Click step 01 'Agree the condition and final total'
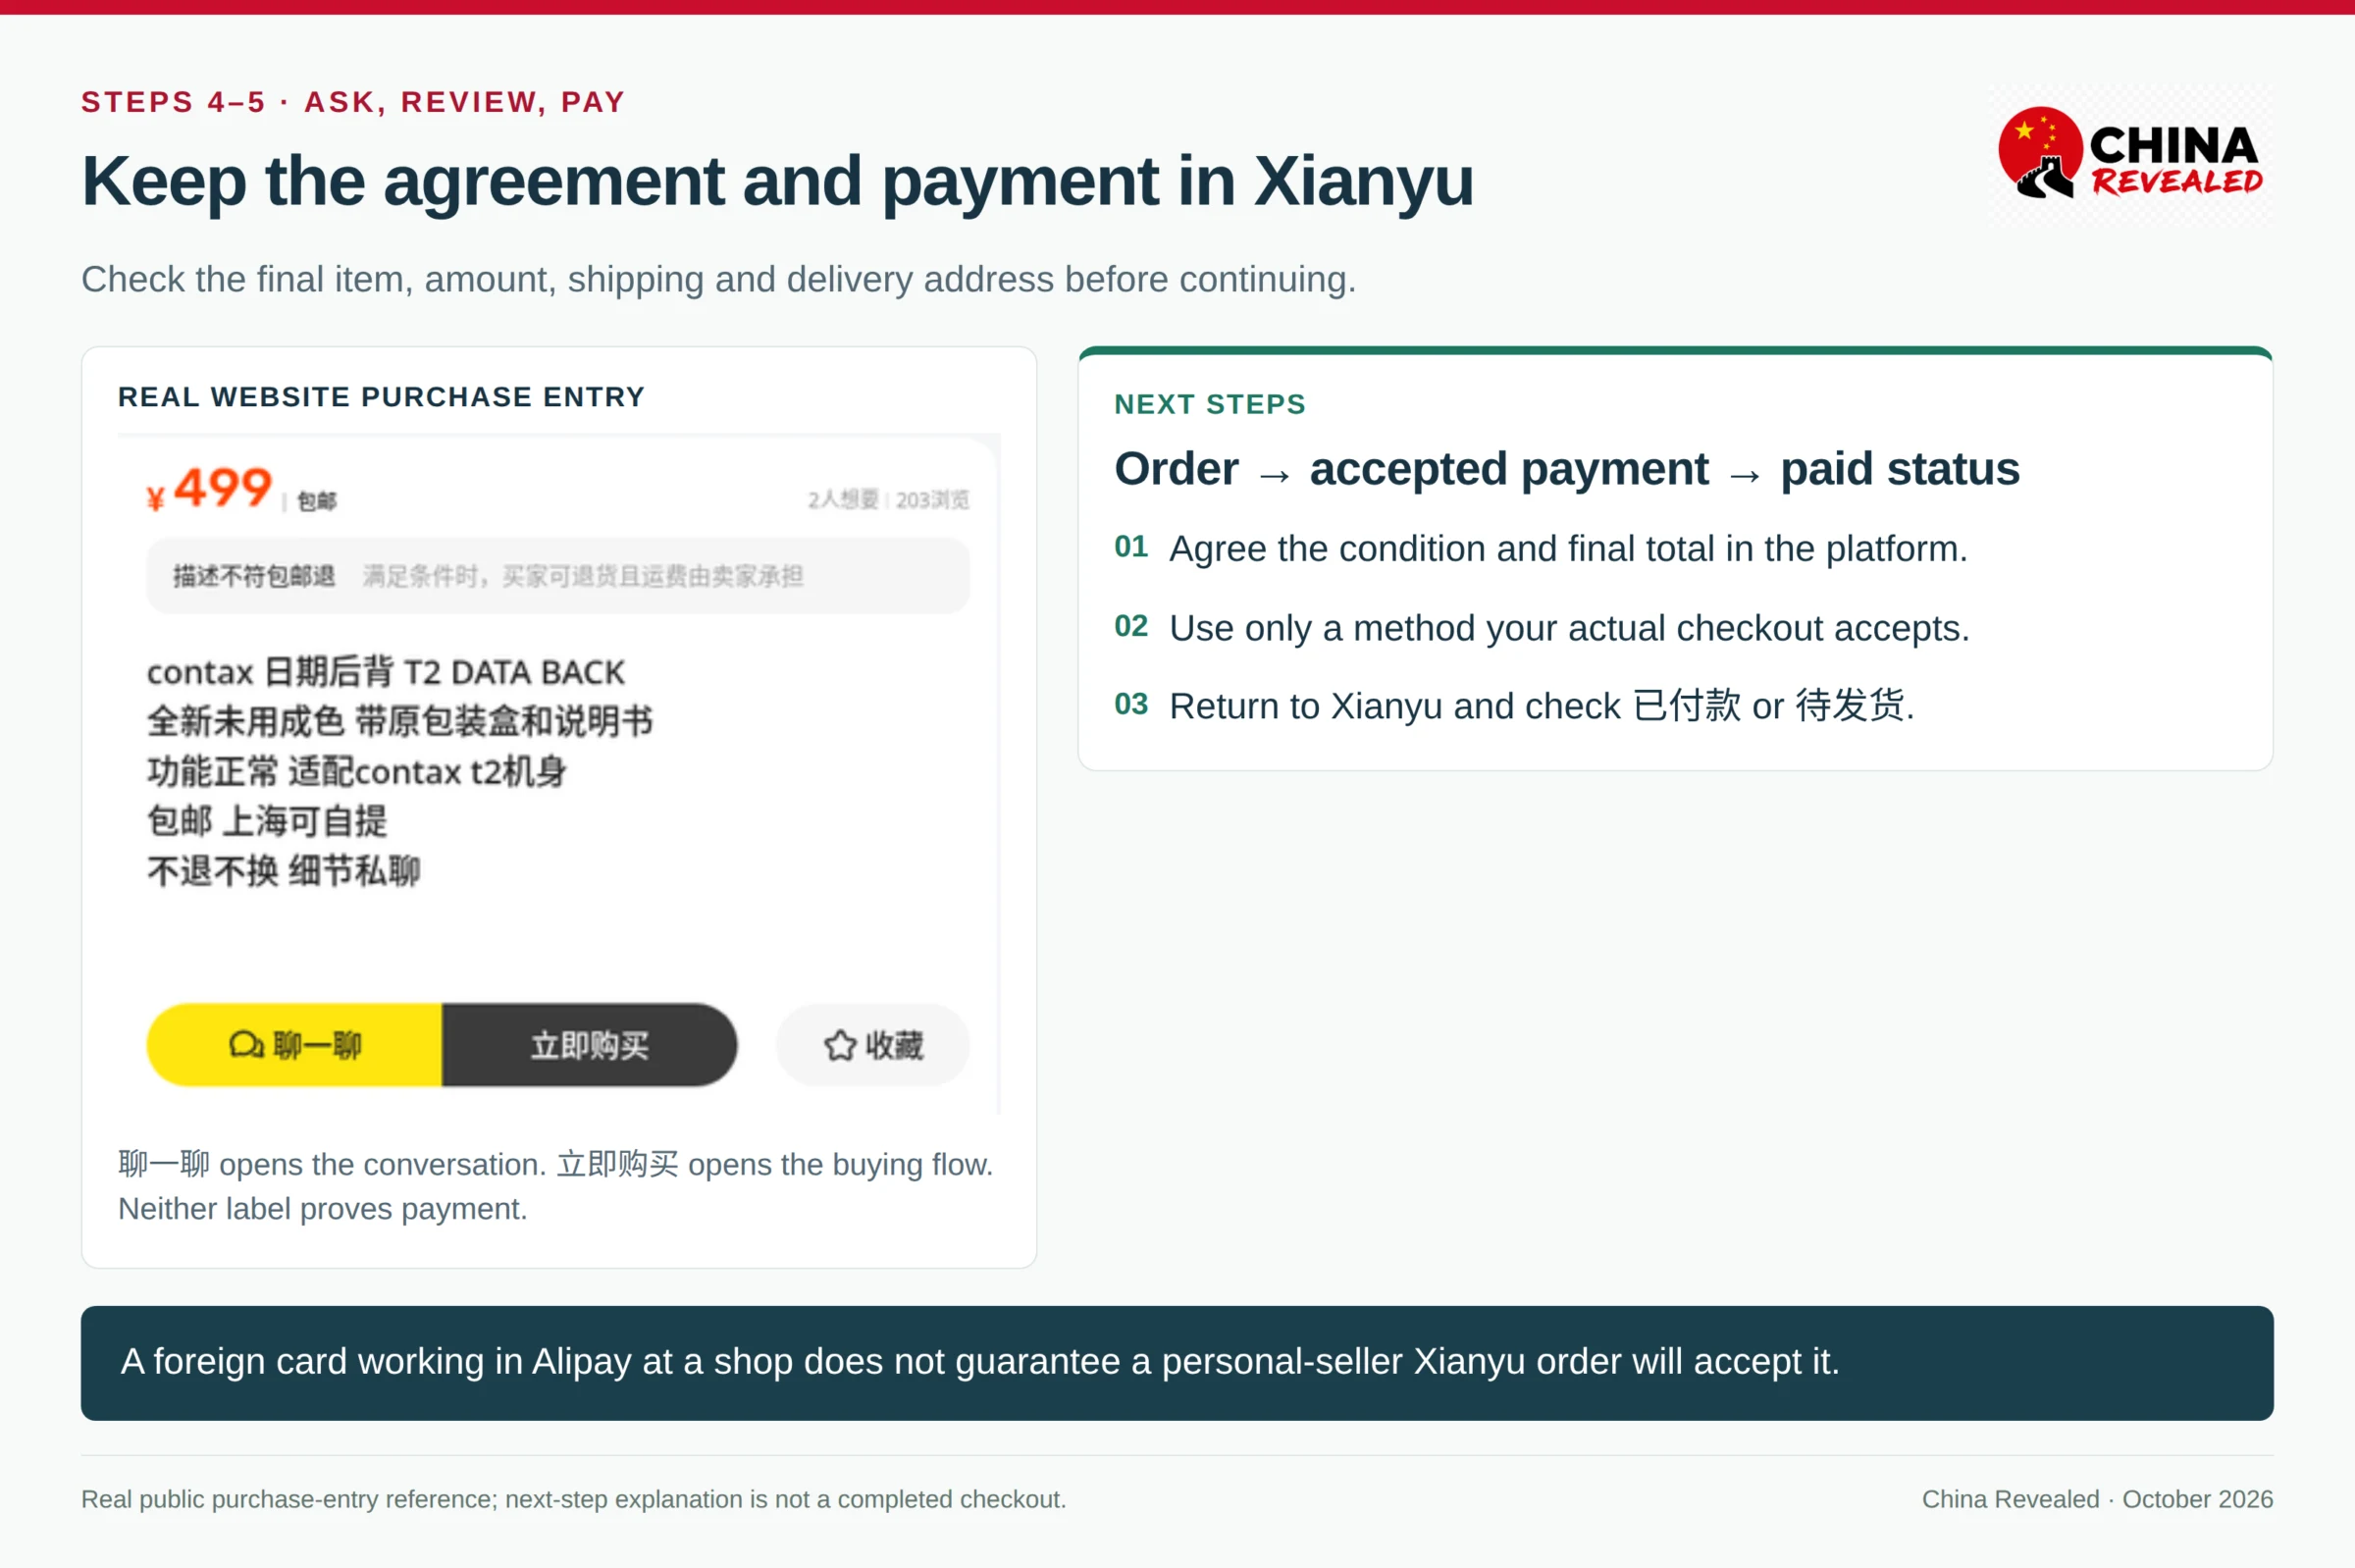Viewport: 2355px width, 1568px height. [x=1541, y=548]
